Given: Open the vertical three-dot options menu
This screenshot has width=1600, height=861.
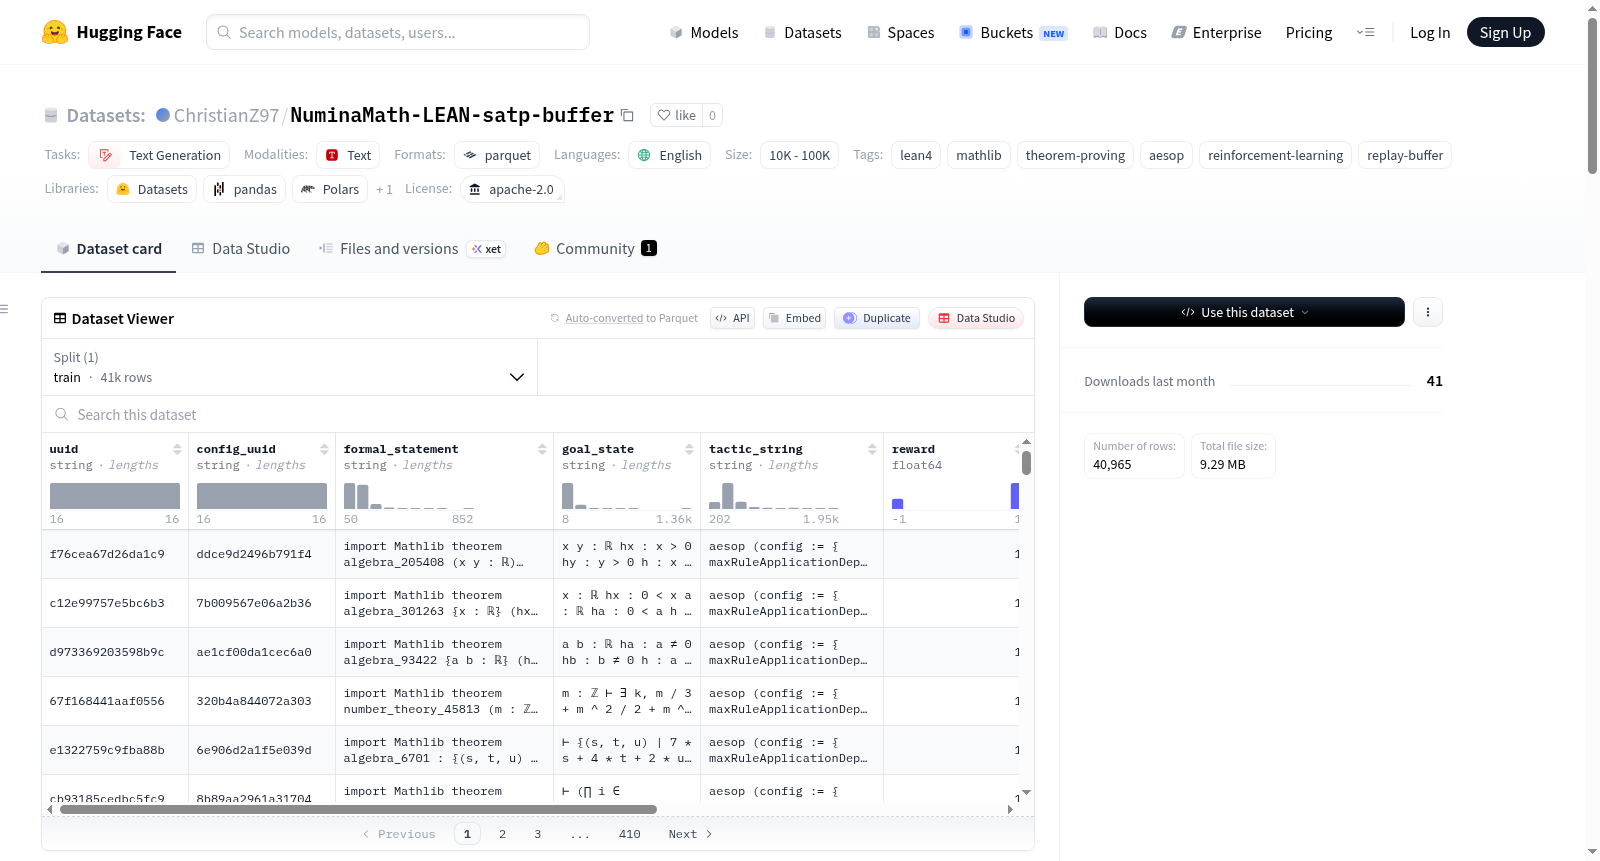Looking at the screenshot, I should pyautogui.click(x=1428, y=312).
